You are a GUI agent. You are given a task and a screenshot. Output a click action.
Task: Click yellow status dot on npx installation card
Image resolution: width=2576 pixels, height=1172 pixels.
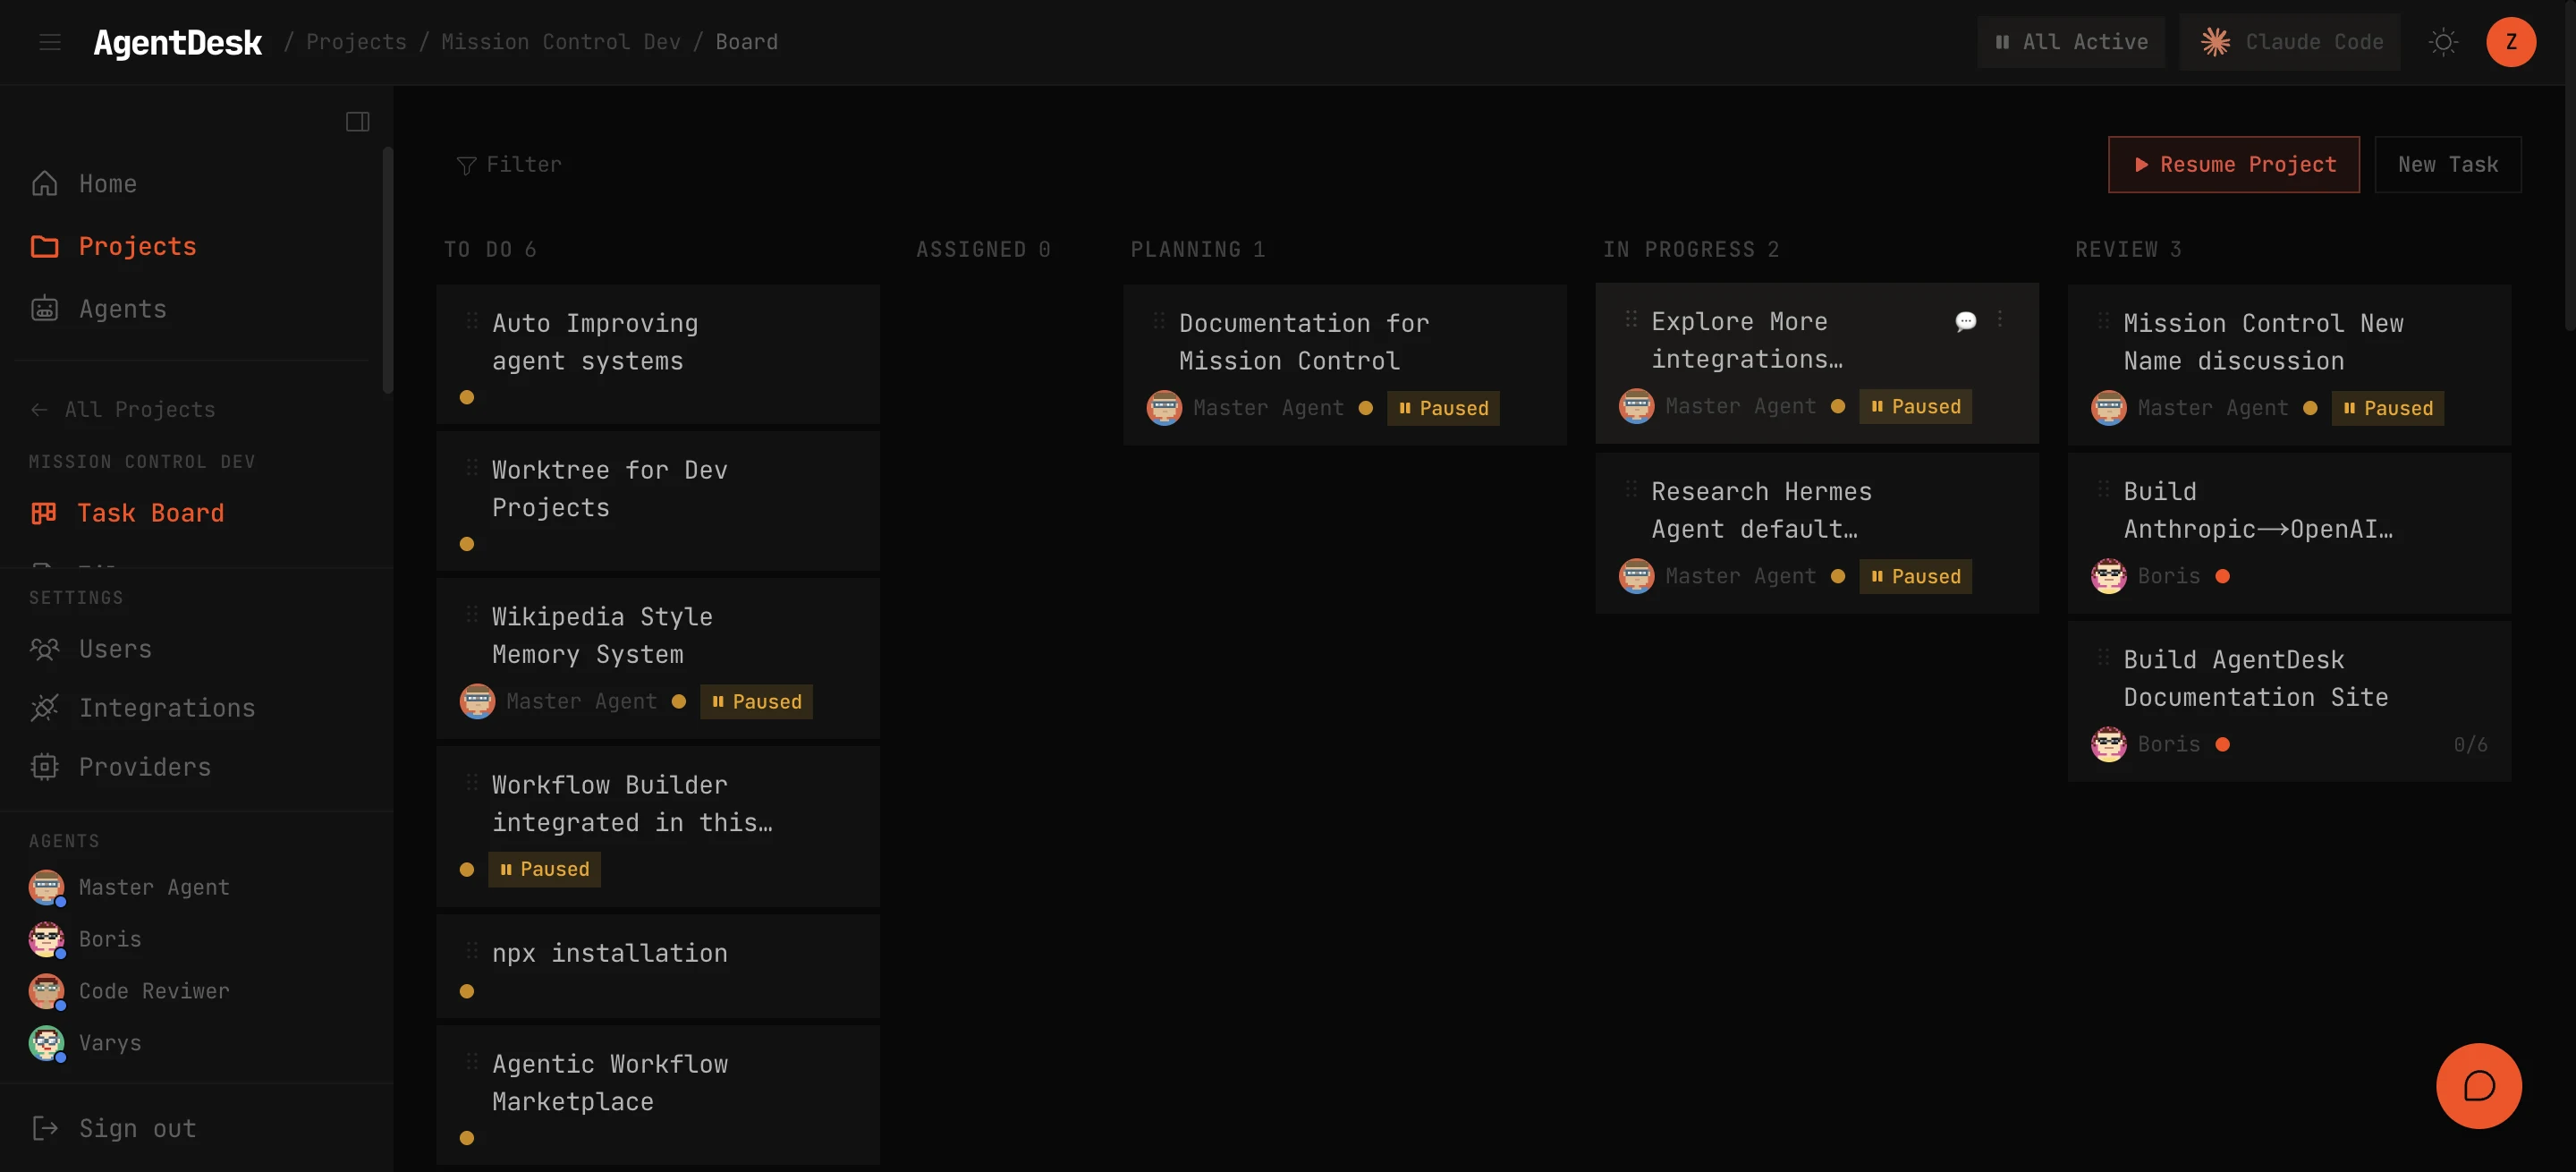point(466,991)
